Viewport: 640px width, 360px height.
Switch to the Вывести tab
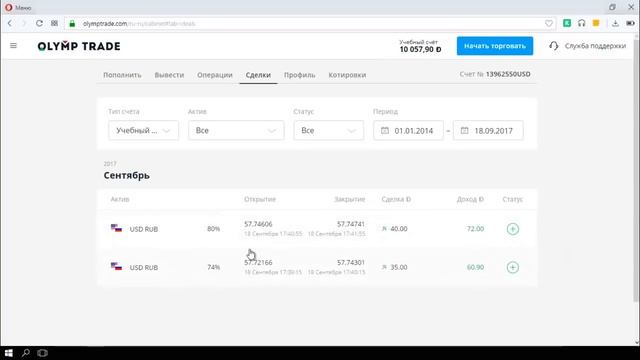click(x=169, y=75)
